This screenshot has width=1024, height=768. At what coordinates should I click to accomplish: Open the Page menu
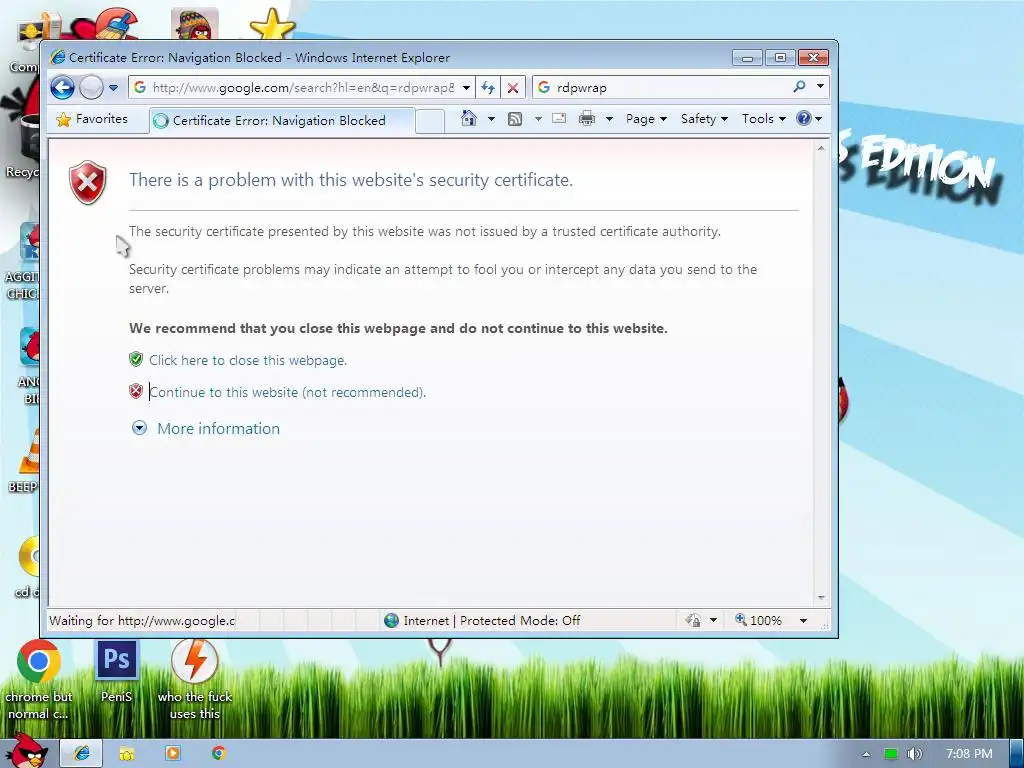(x=646, y=119)
